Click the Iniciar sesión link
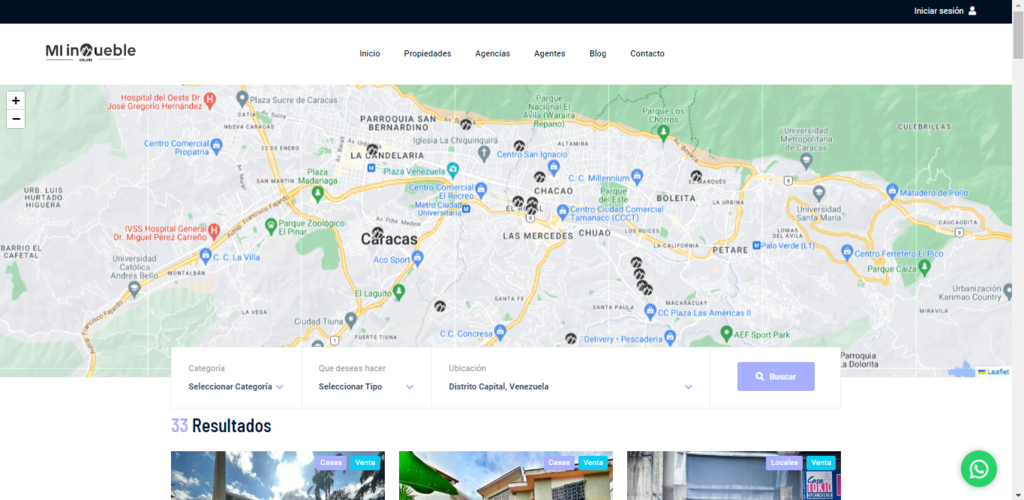 [938, 11]
